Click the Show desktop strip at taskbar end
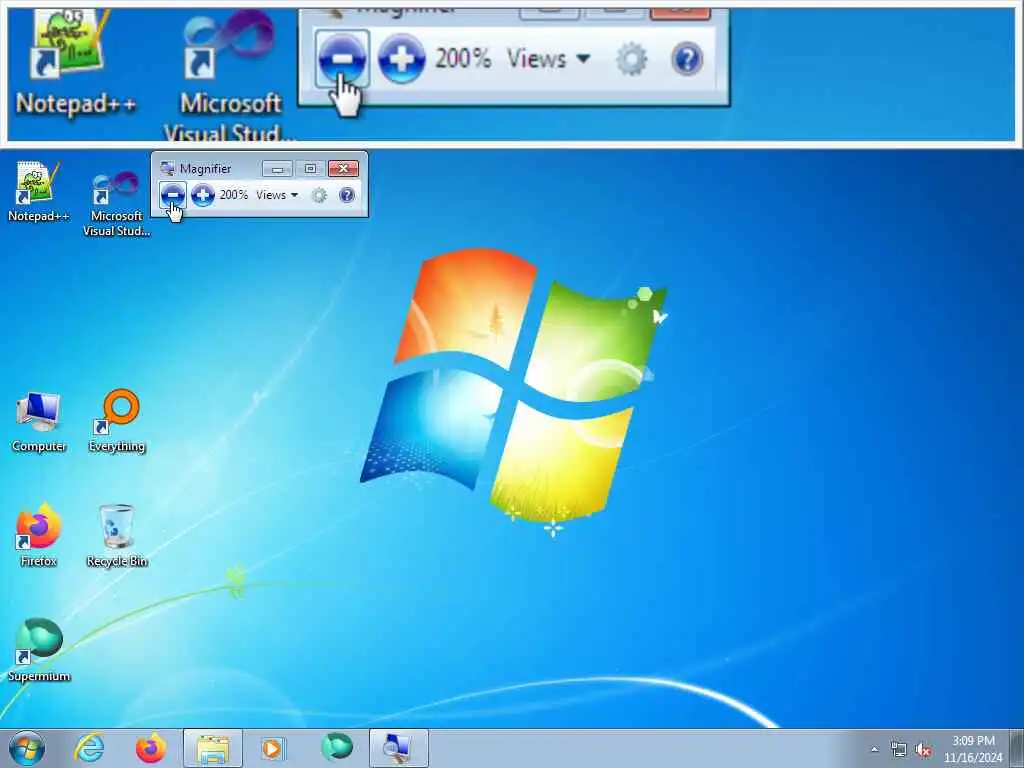The height and width of the screenshot is (768, 1024). tap(1017, 748)
